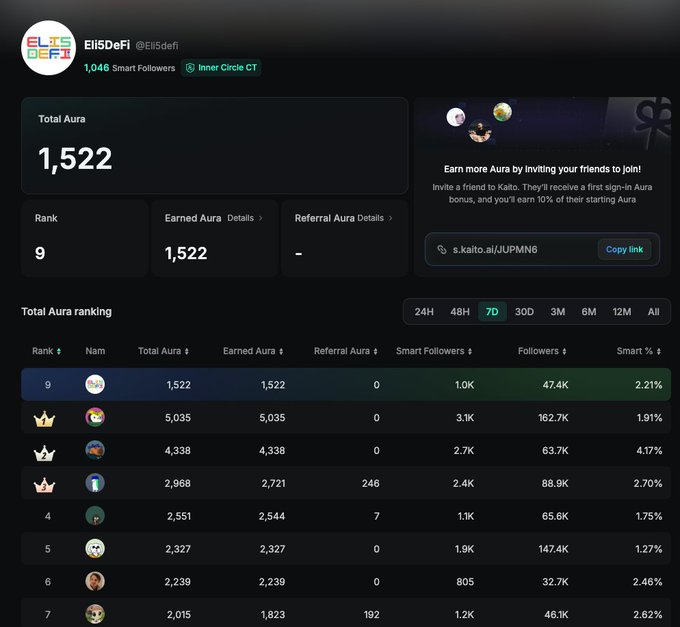Click the Total Aura ranking heading

[66, 312]
